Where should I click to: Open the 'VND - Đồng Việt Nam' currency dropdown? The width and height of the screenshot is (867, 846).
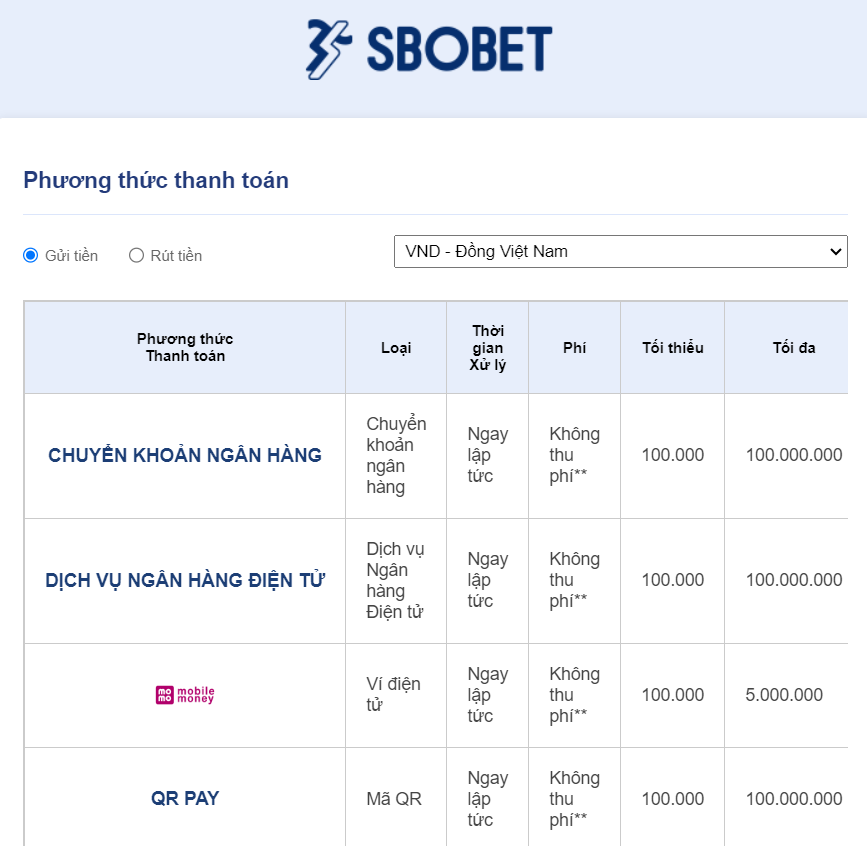click(x=620, y=251)
